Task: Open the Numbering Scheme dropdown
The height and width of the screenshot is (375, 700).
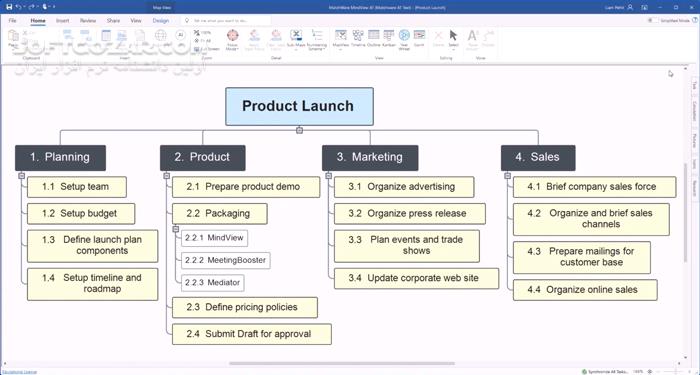Action: [317, 40]
